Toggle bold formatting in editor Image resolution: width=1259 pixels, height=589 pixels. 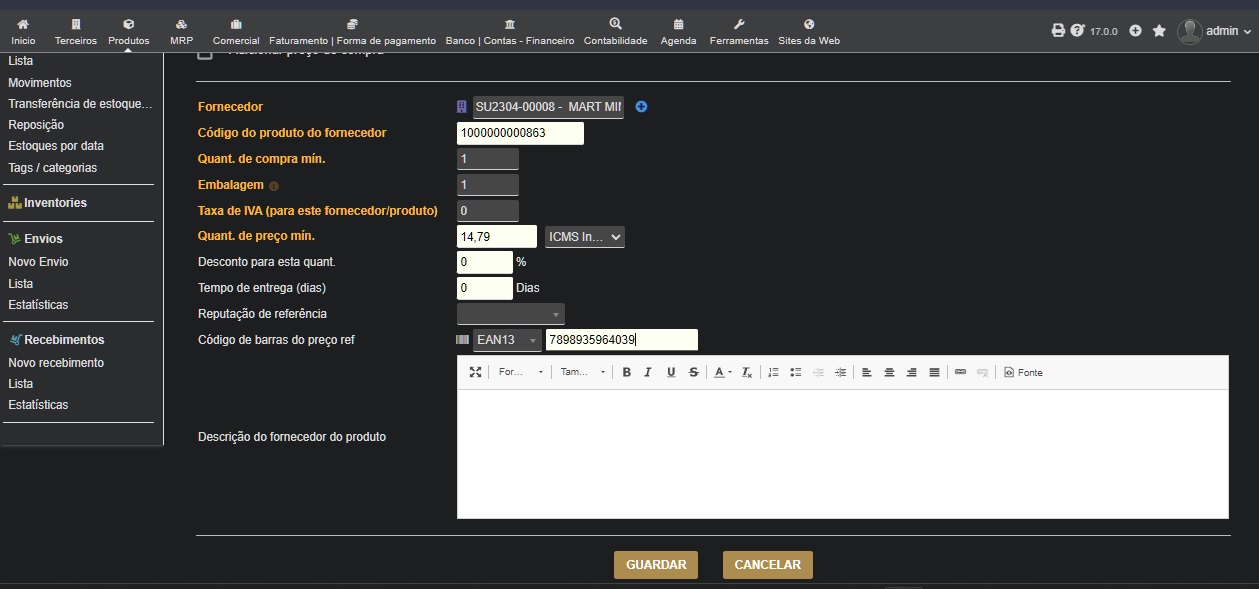coord(627,372)
